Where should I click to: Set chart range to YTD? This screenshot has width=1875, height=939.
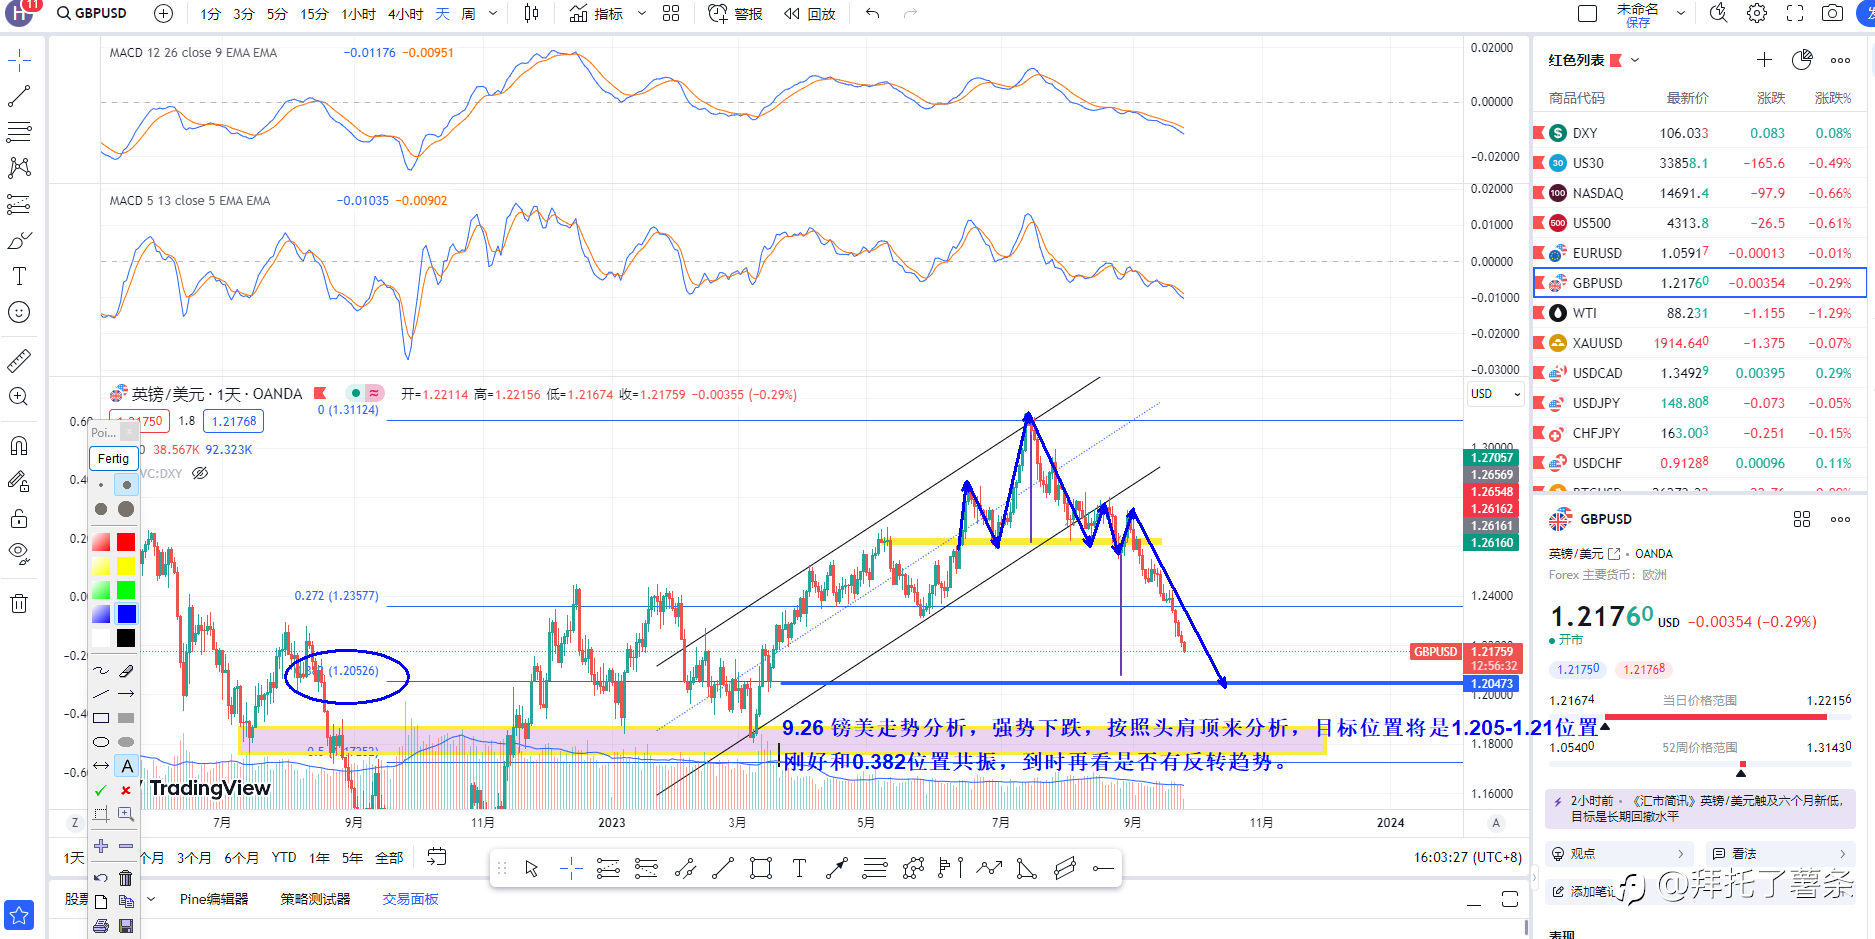point(284,857)
